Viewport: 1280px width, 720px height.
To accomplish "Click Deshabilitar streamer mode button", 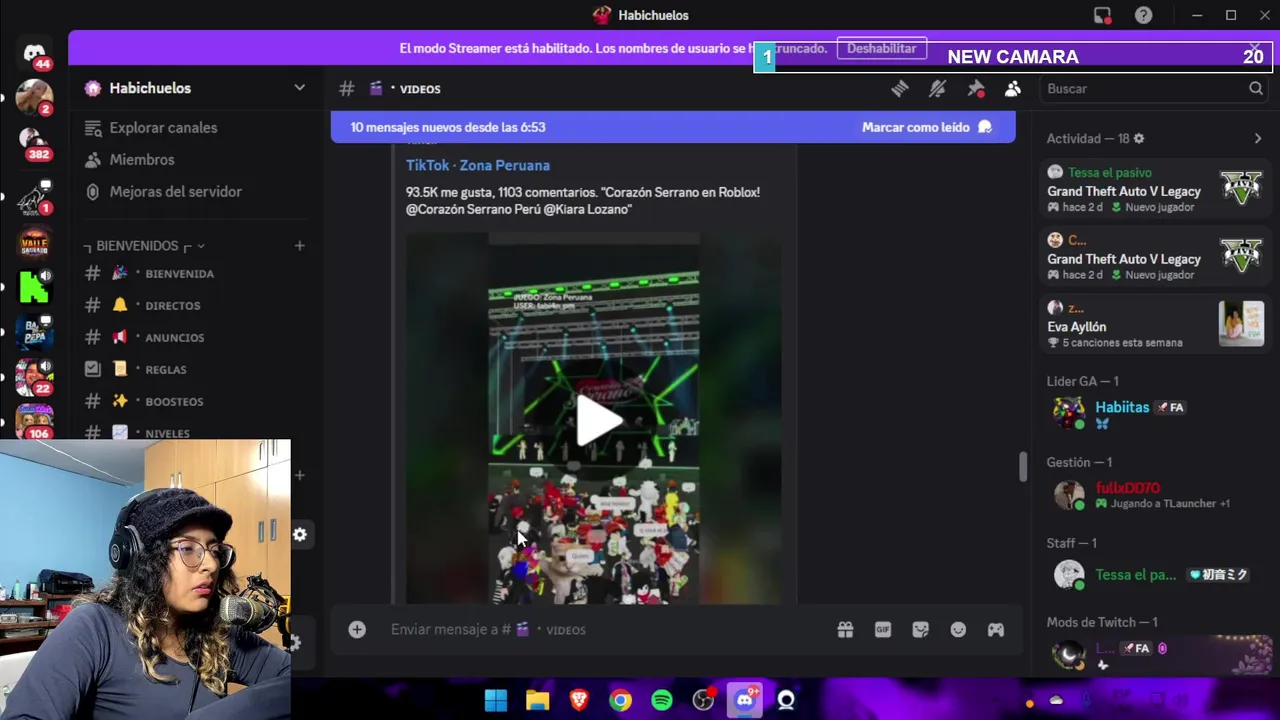I will click(x=881, y=48).
